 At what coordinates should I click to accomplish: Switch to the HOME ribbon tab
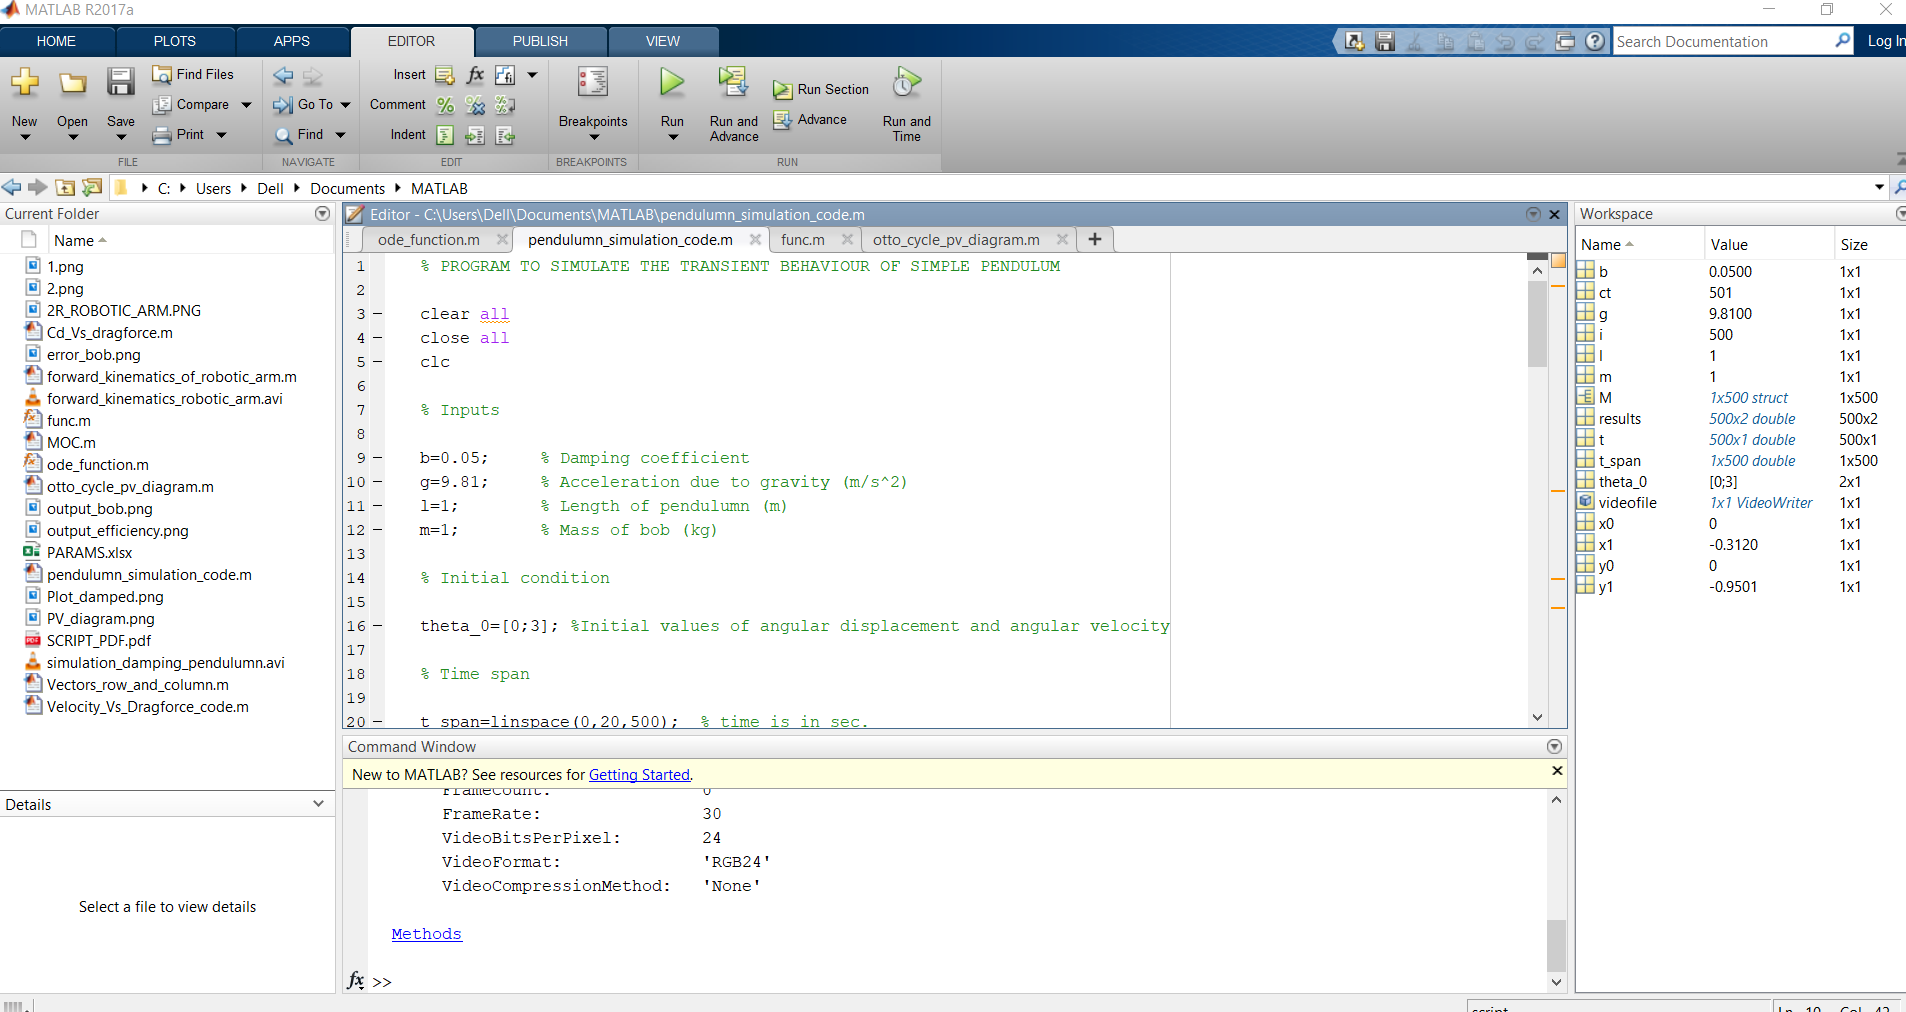[56, 41]
